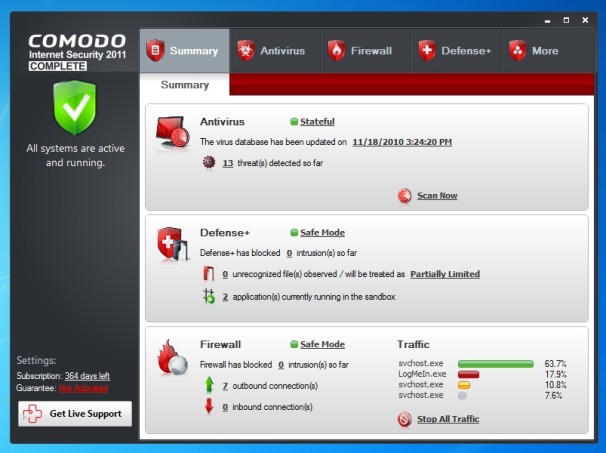Screen dimensions: 606x453
Task: Click the Not Activated guarantee link
Action: click(x=83, y=388)
